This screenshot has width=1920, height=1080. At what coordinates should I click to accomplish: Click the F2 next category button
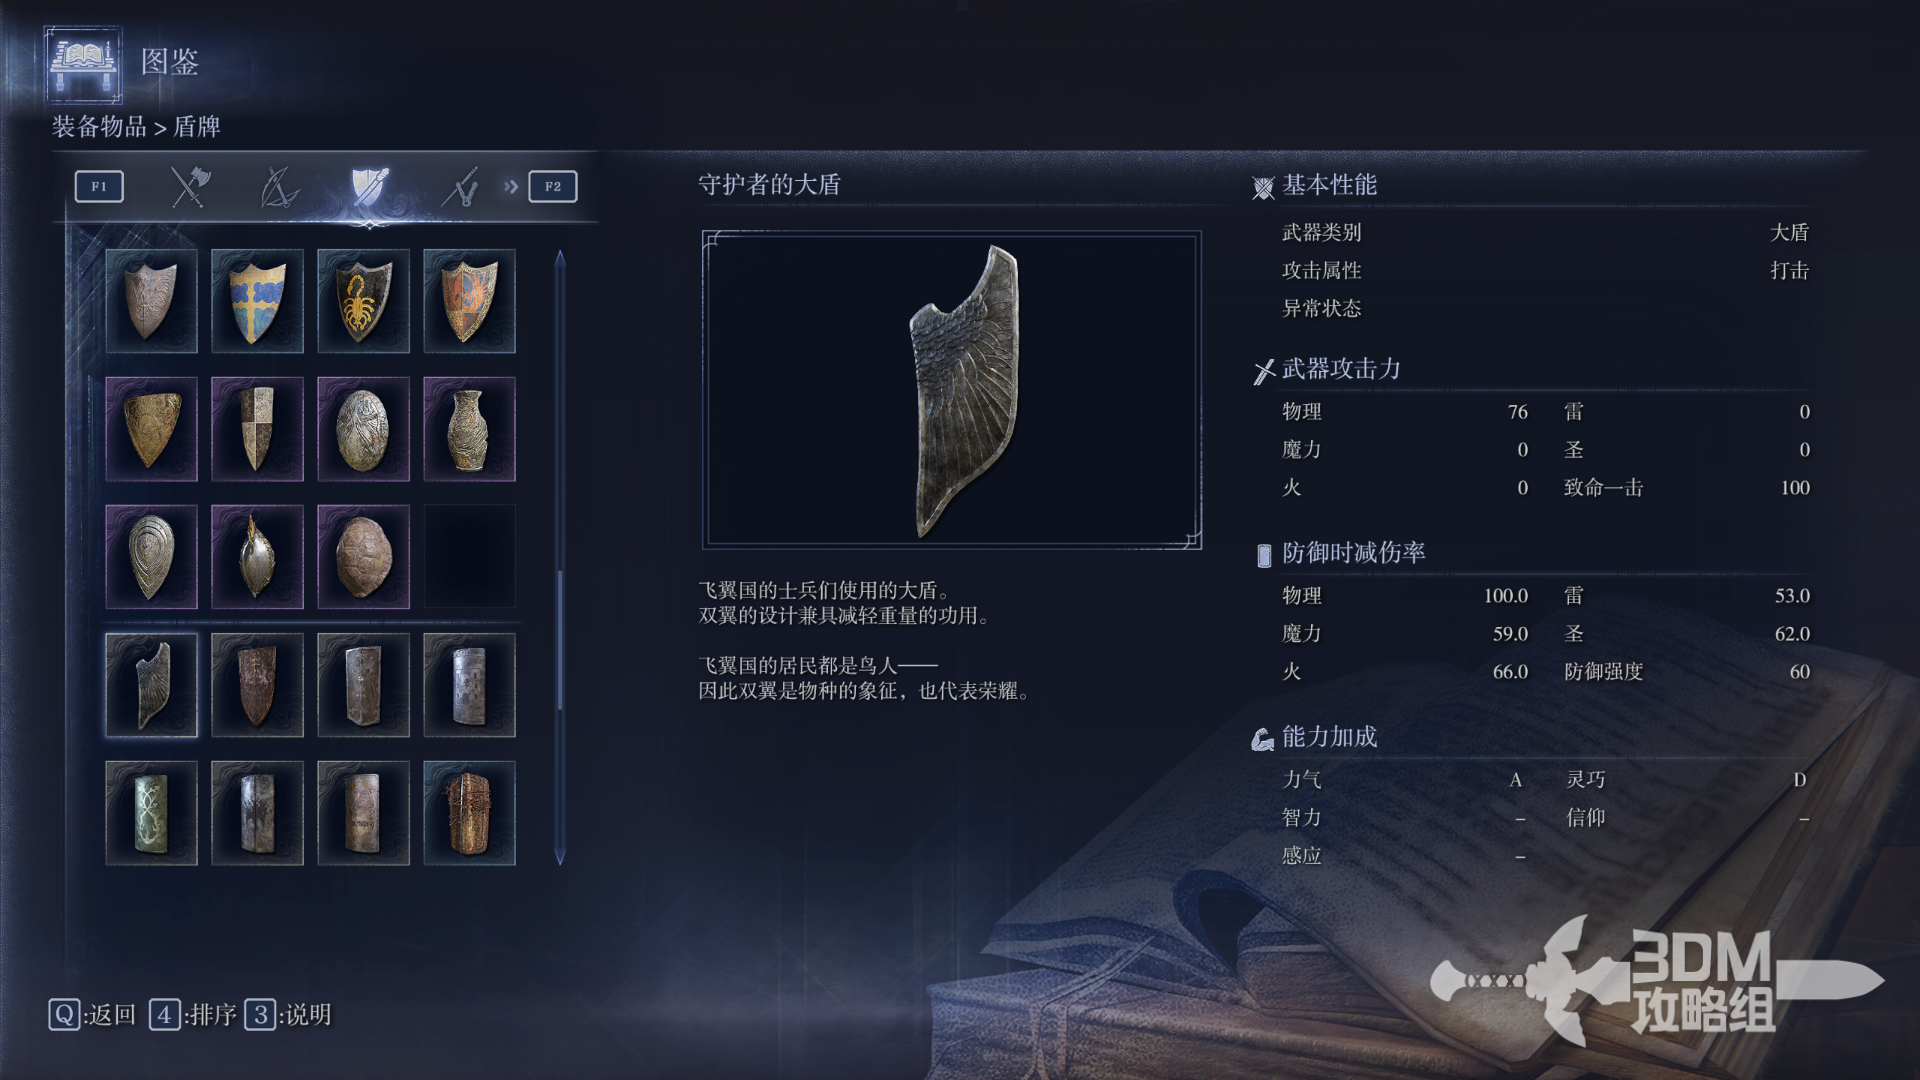[553, 186]
